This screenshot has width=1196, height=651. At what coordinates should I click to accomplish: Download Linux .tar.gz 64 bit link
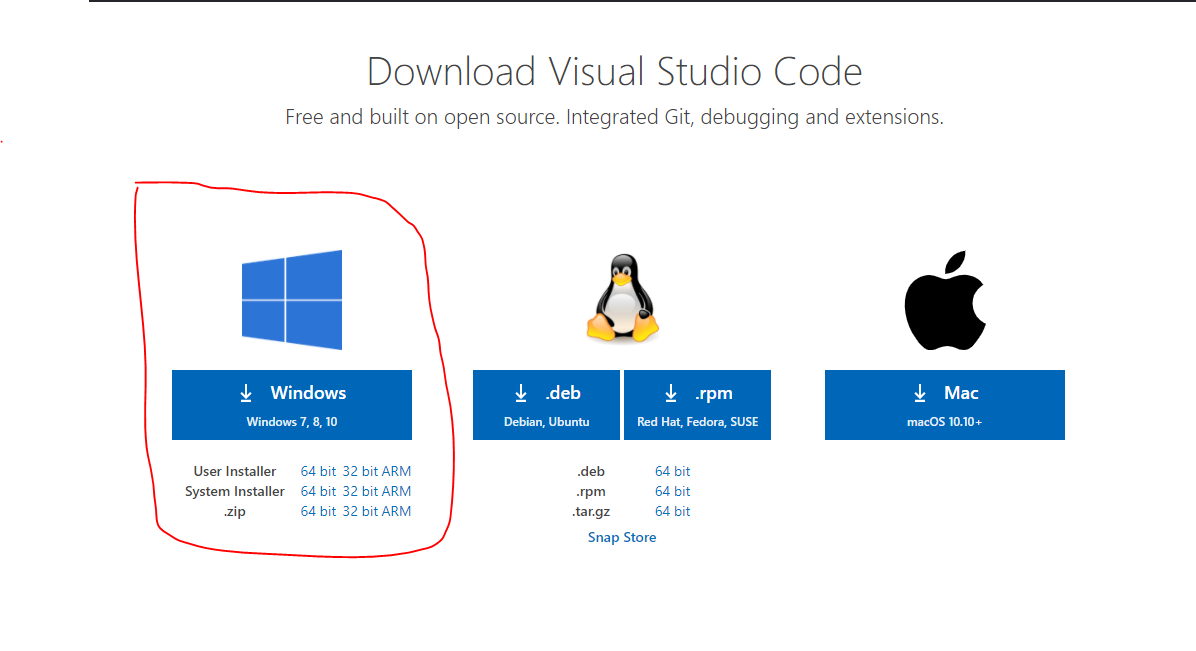673,511
